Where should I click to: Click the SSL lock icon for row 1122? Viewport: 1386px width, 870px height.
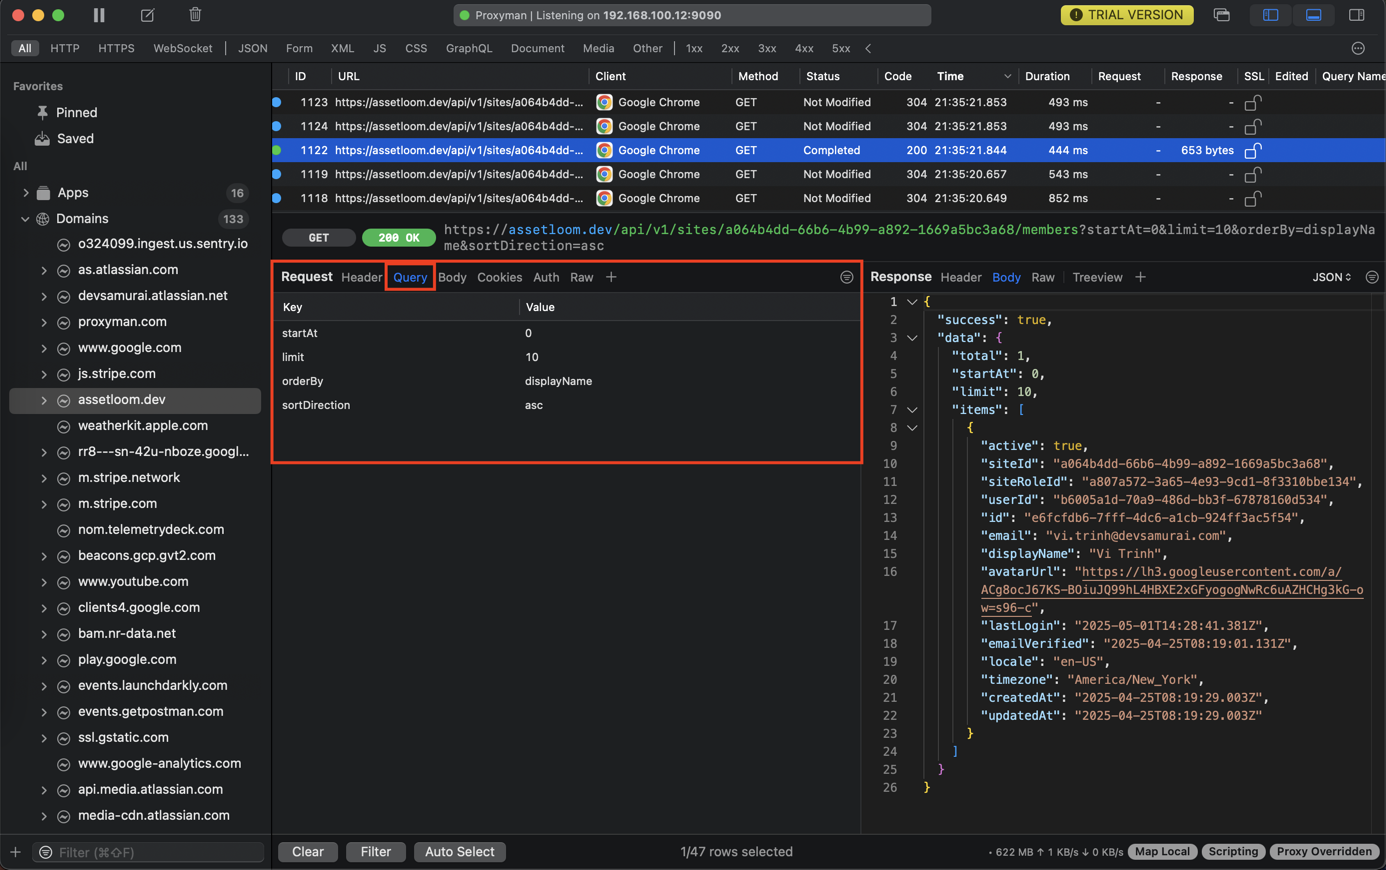[1252, 150]
